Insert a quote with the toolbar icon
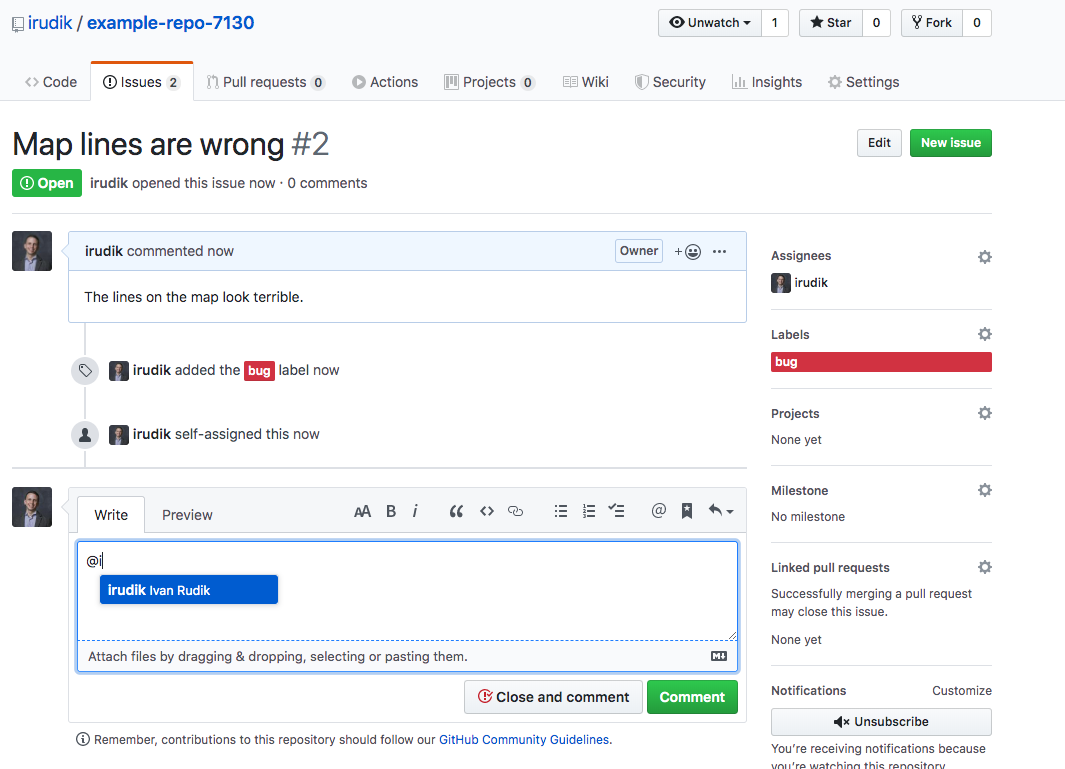Screen dimensions: 1065x769 coord(456,511)
